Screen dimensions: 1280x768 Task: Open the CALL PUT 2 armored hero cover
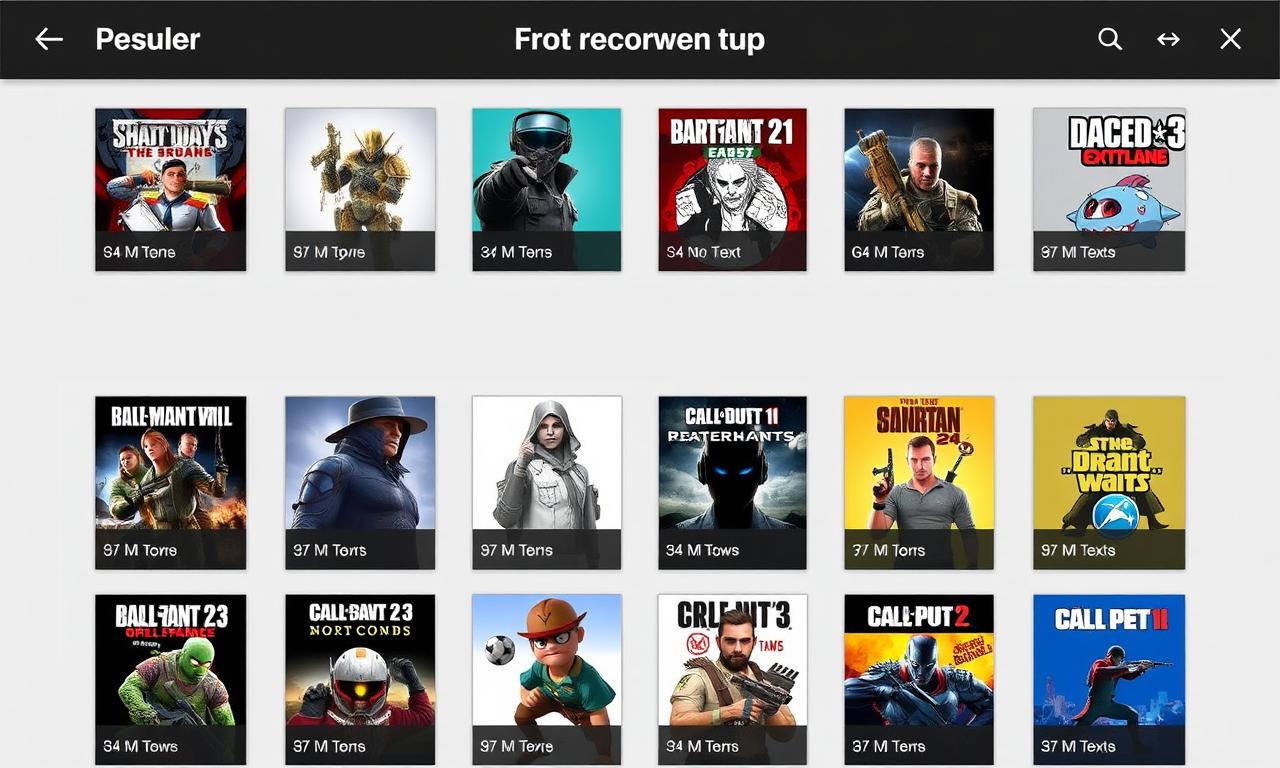[x=919, y=680]
